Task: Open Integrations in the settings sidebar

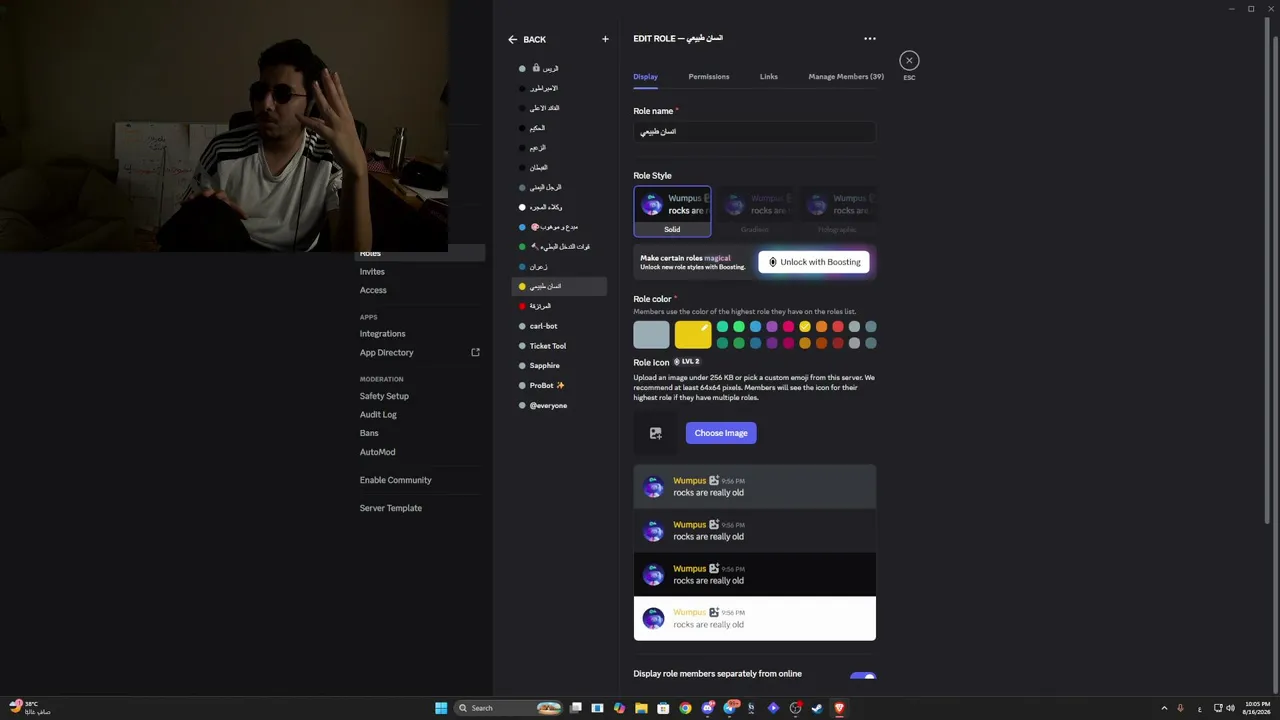Action: coord(383,334)
